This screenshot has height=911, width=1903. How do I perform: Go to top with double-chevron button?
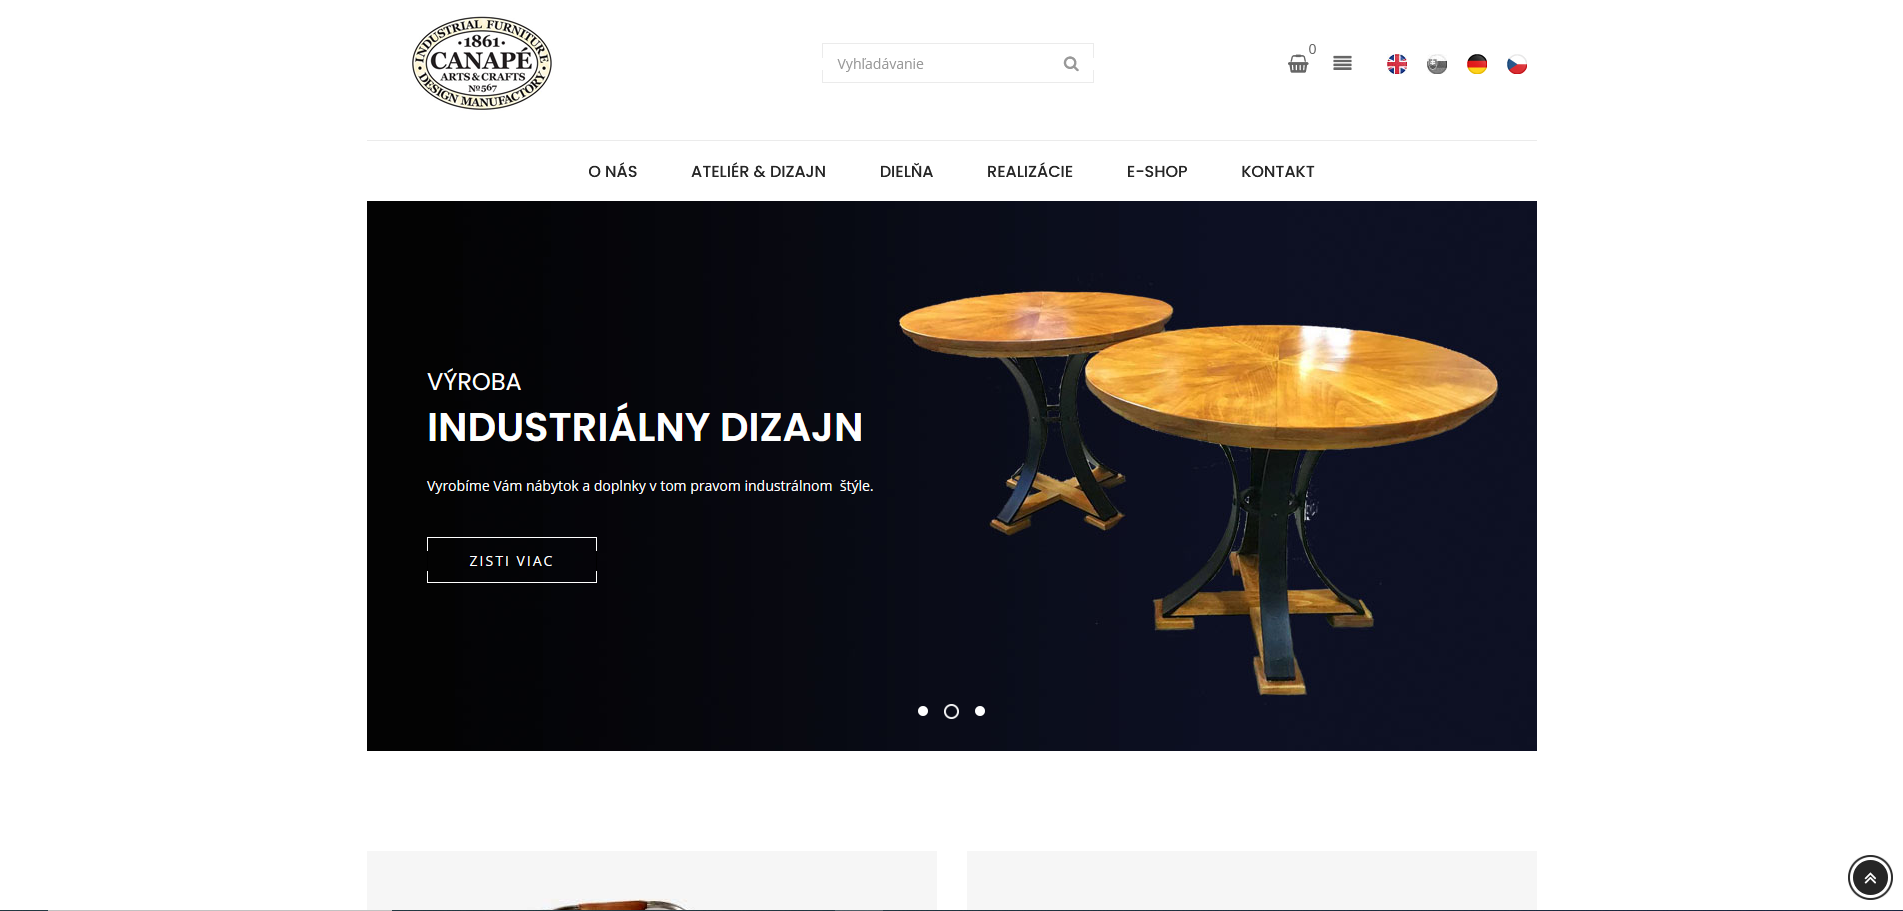[1870, 878]
